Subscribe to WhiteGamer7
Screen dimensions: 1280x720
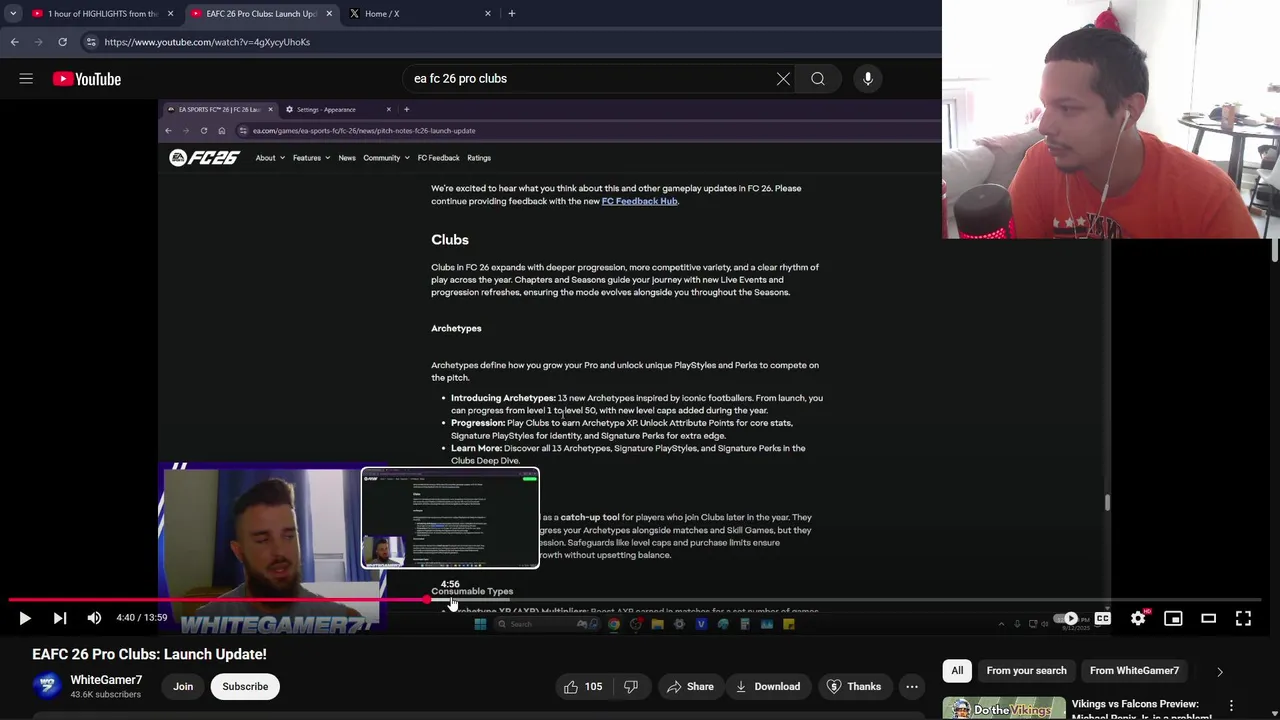(x=245, y=687)
